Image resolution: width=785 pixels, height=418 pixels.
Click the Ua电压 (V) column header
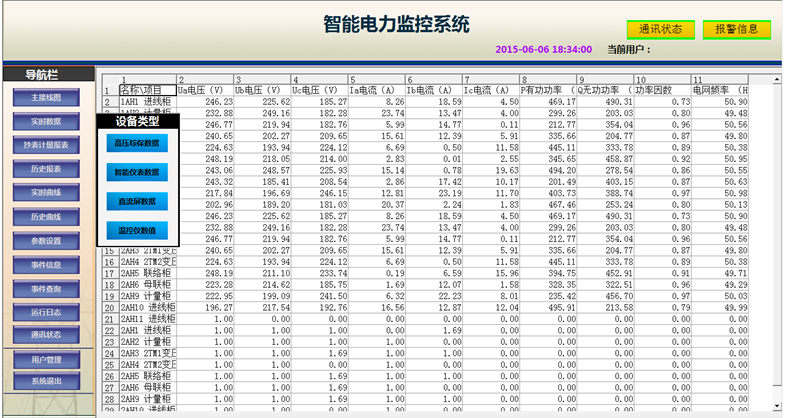pos(204,89)
